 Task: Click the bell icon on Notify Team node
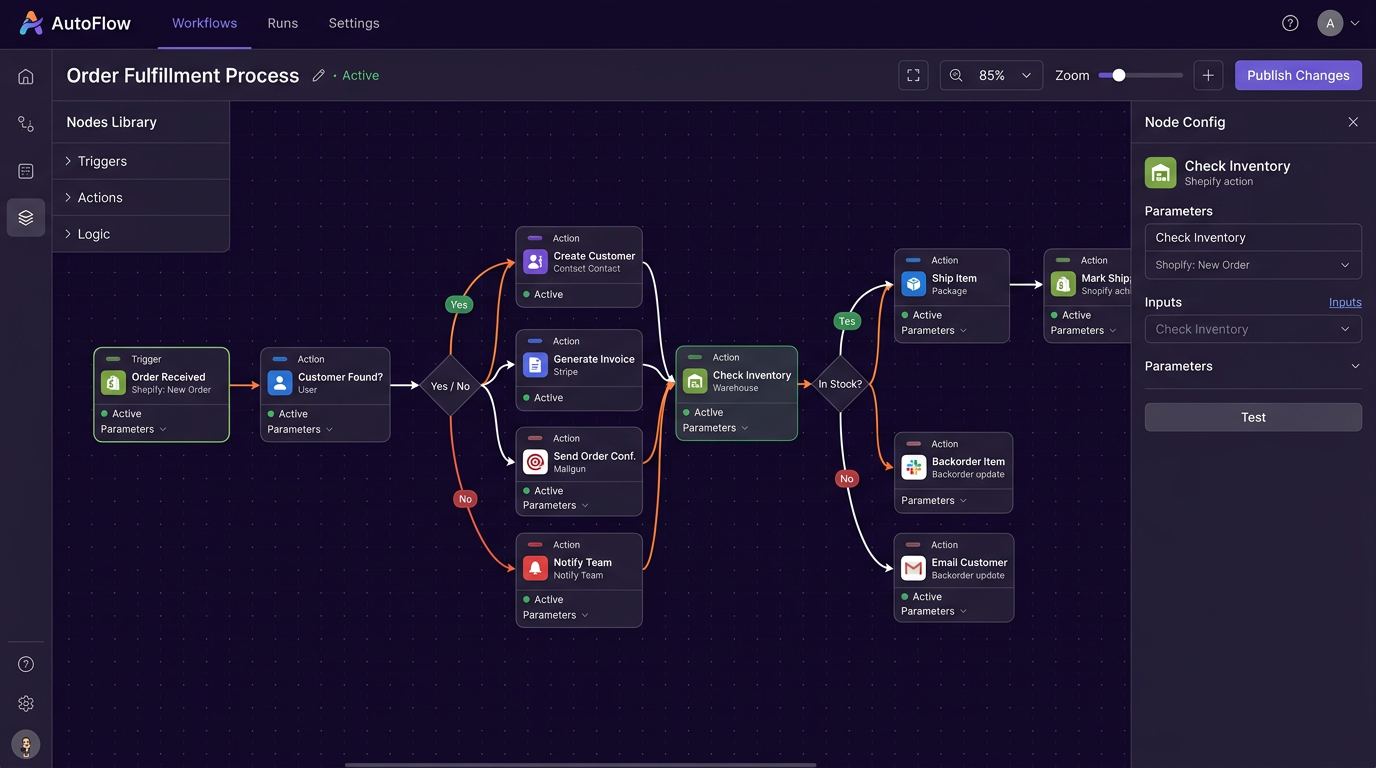pyautogui.click(x=535, y=569)
